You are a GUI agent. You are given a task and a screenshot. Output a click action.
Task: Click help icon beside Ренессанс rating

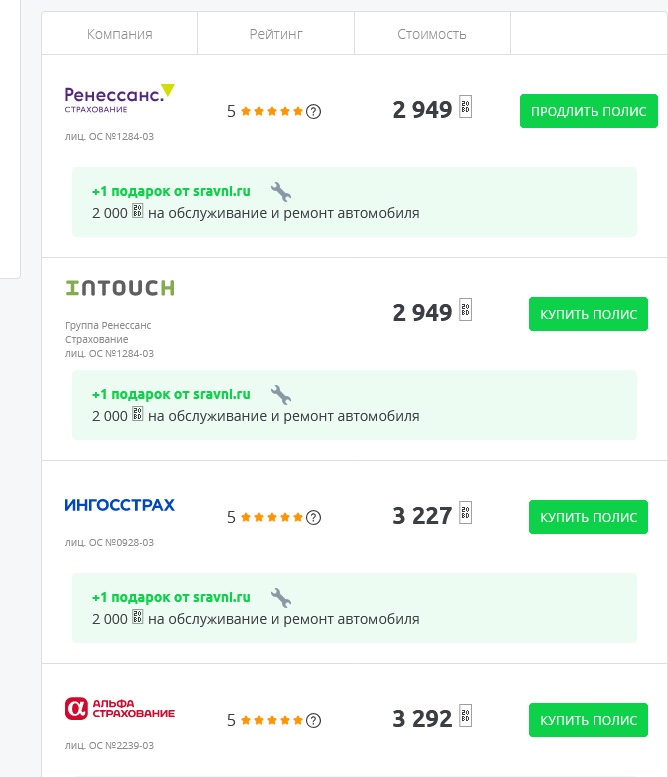click(314, 111)
